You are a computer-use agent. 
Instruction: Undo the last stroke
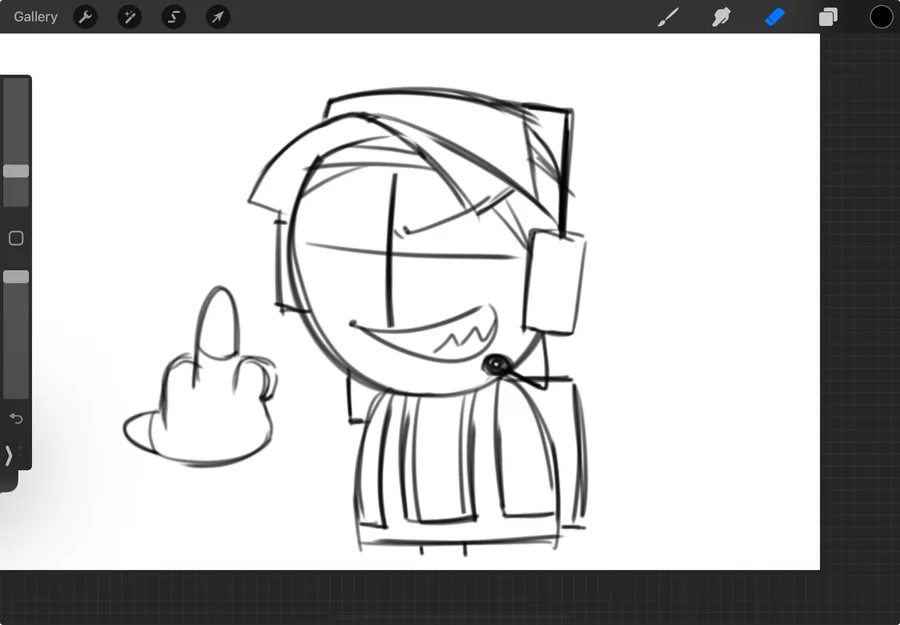pyautogui.click(x=16, y=418)
